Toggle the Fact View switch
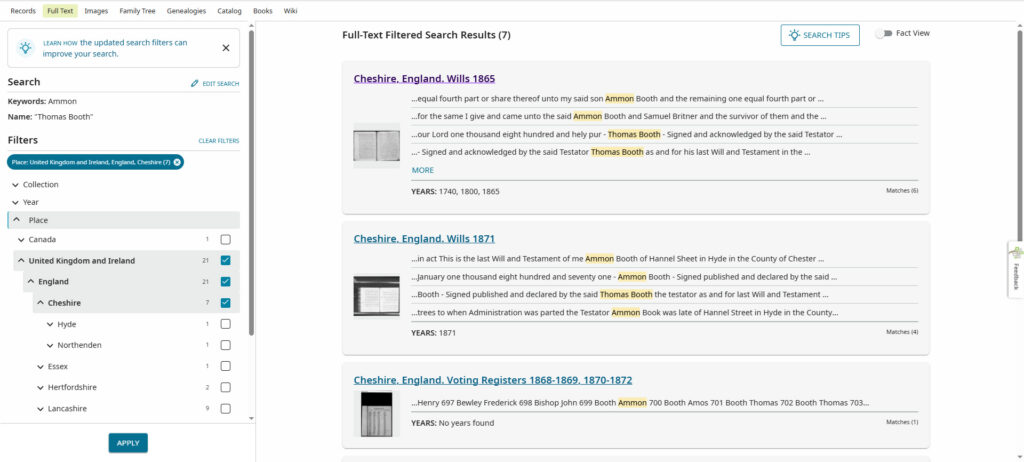The image size is (1024, 462). [x=883, y=34]
